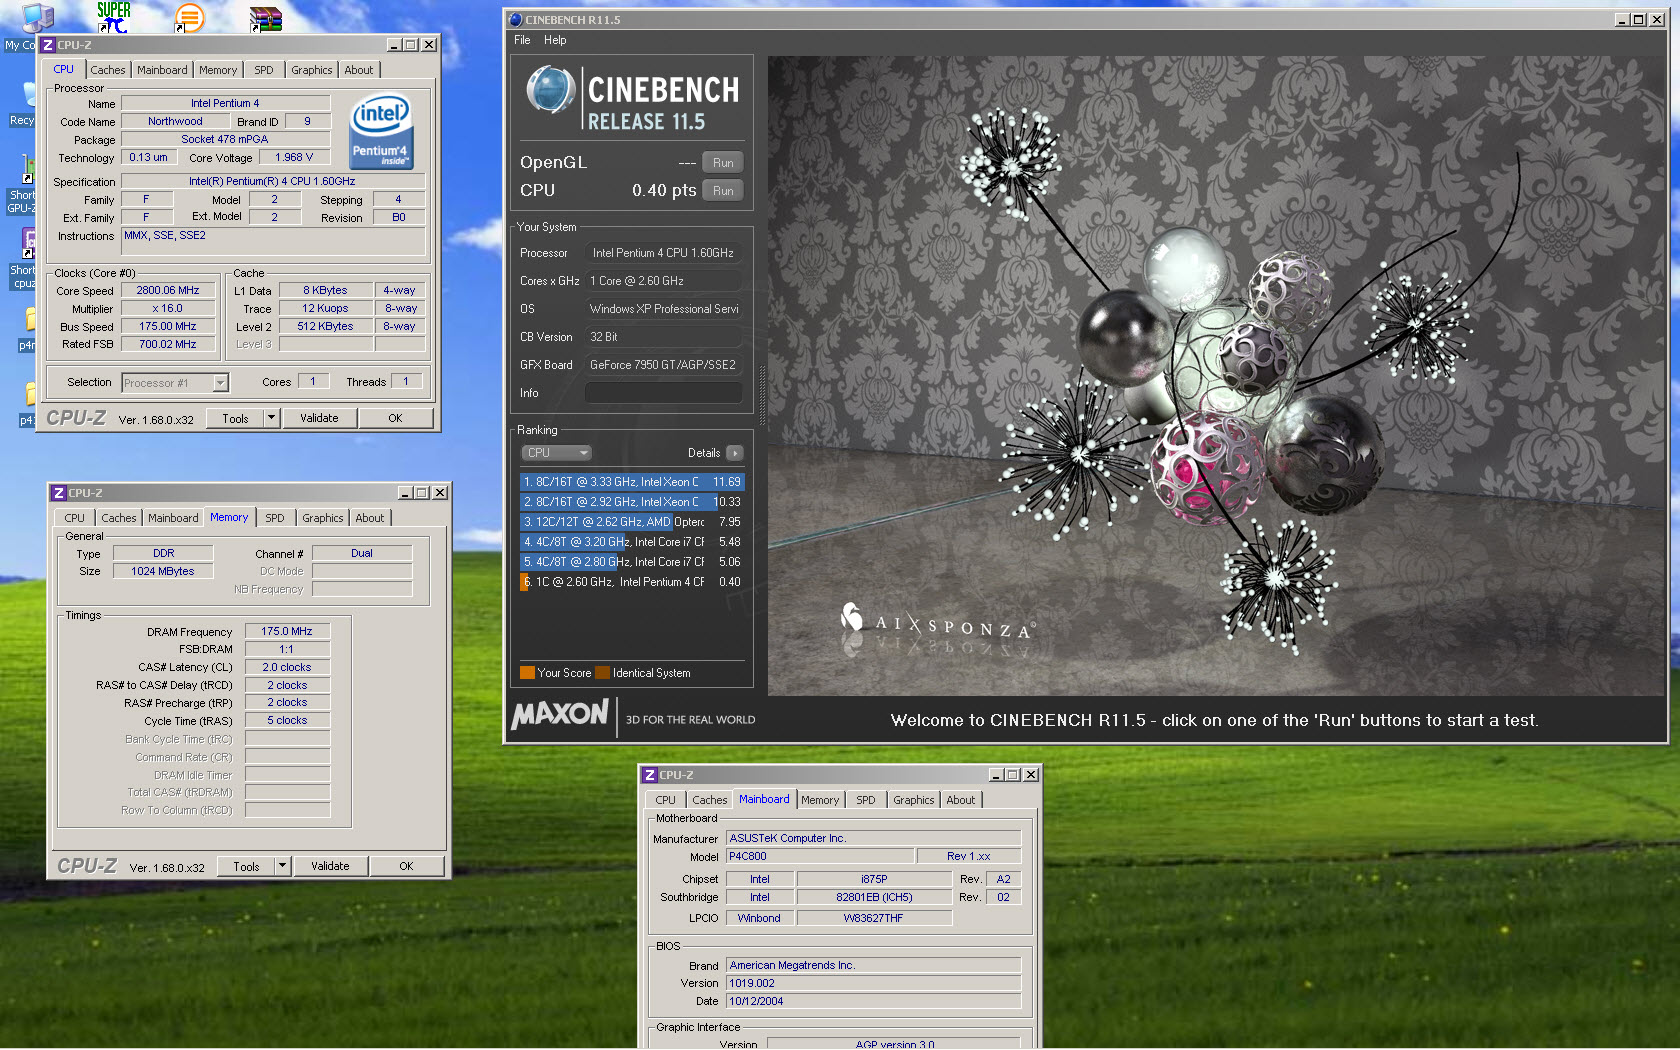Click the rendered spheres image in Cinebench
Image resolution: width=1680 pixels, height=1050 pixels.
1215,375
